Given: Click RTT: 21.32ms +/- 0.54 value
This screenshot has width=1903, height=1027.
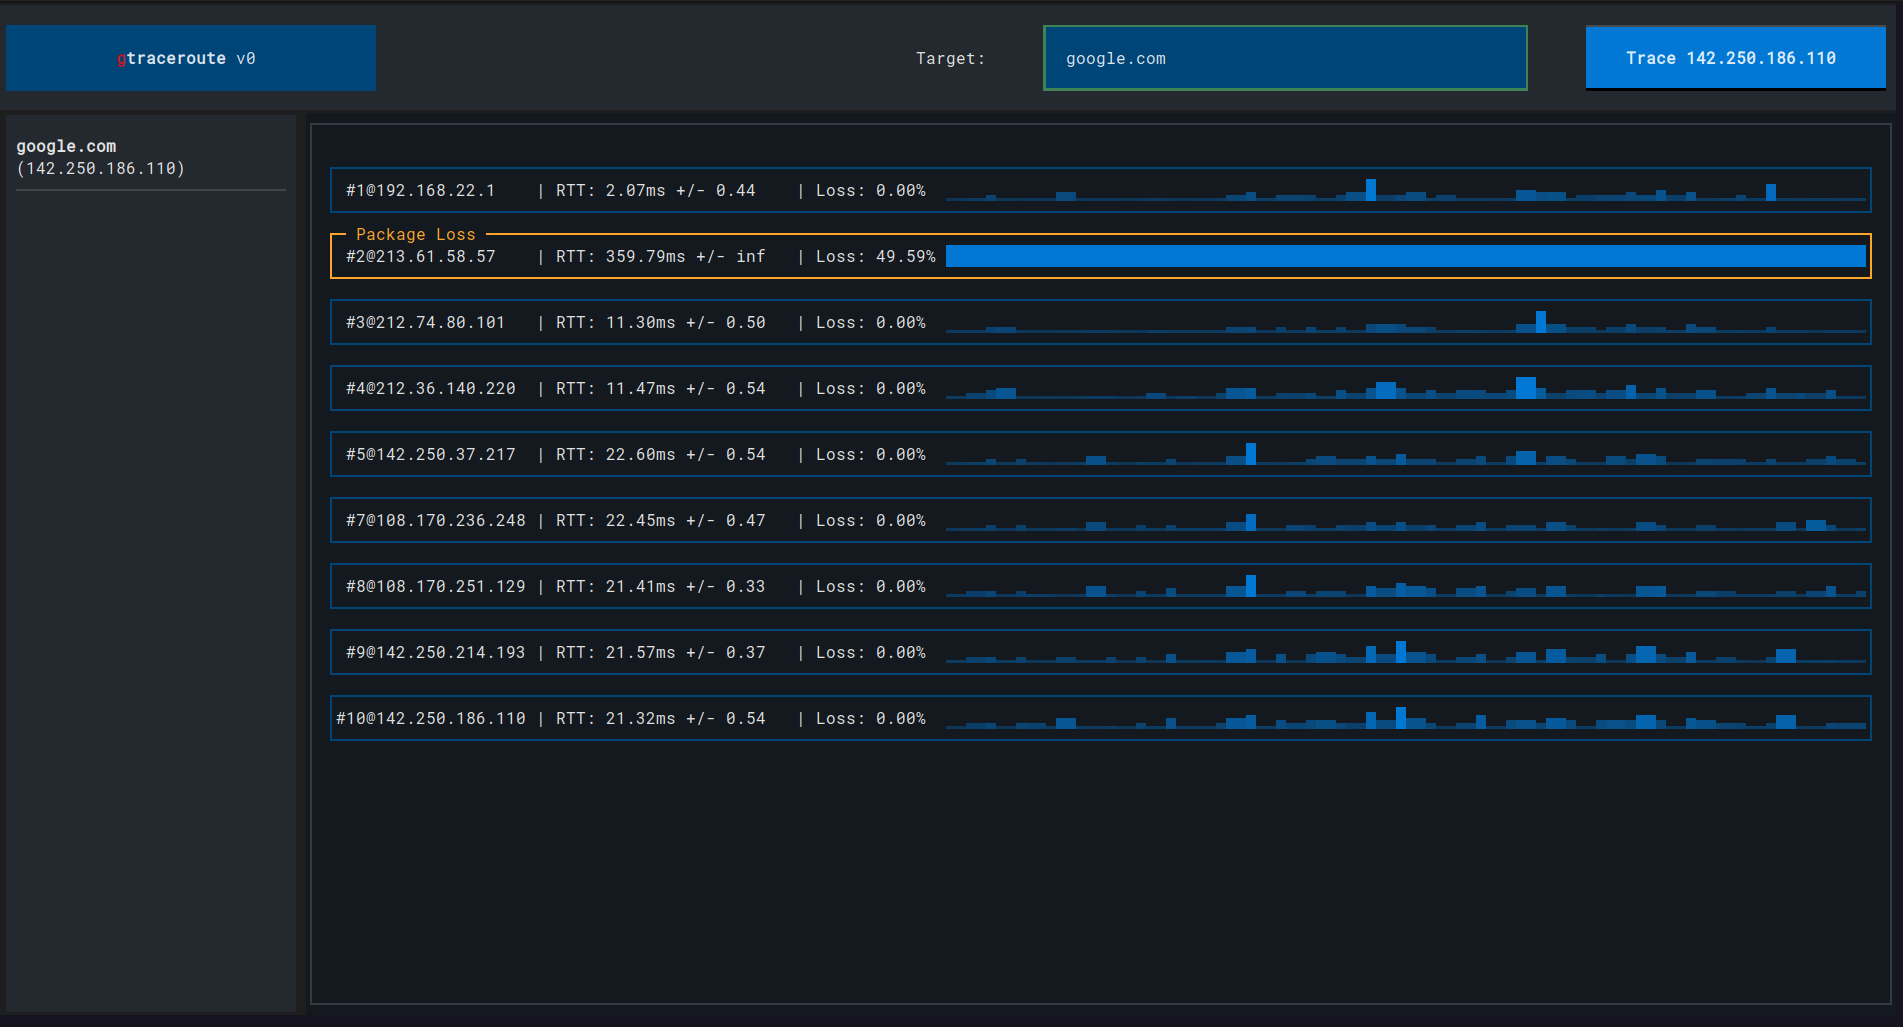Looking at the screenshot, I should tap(661, 718).
